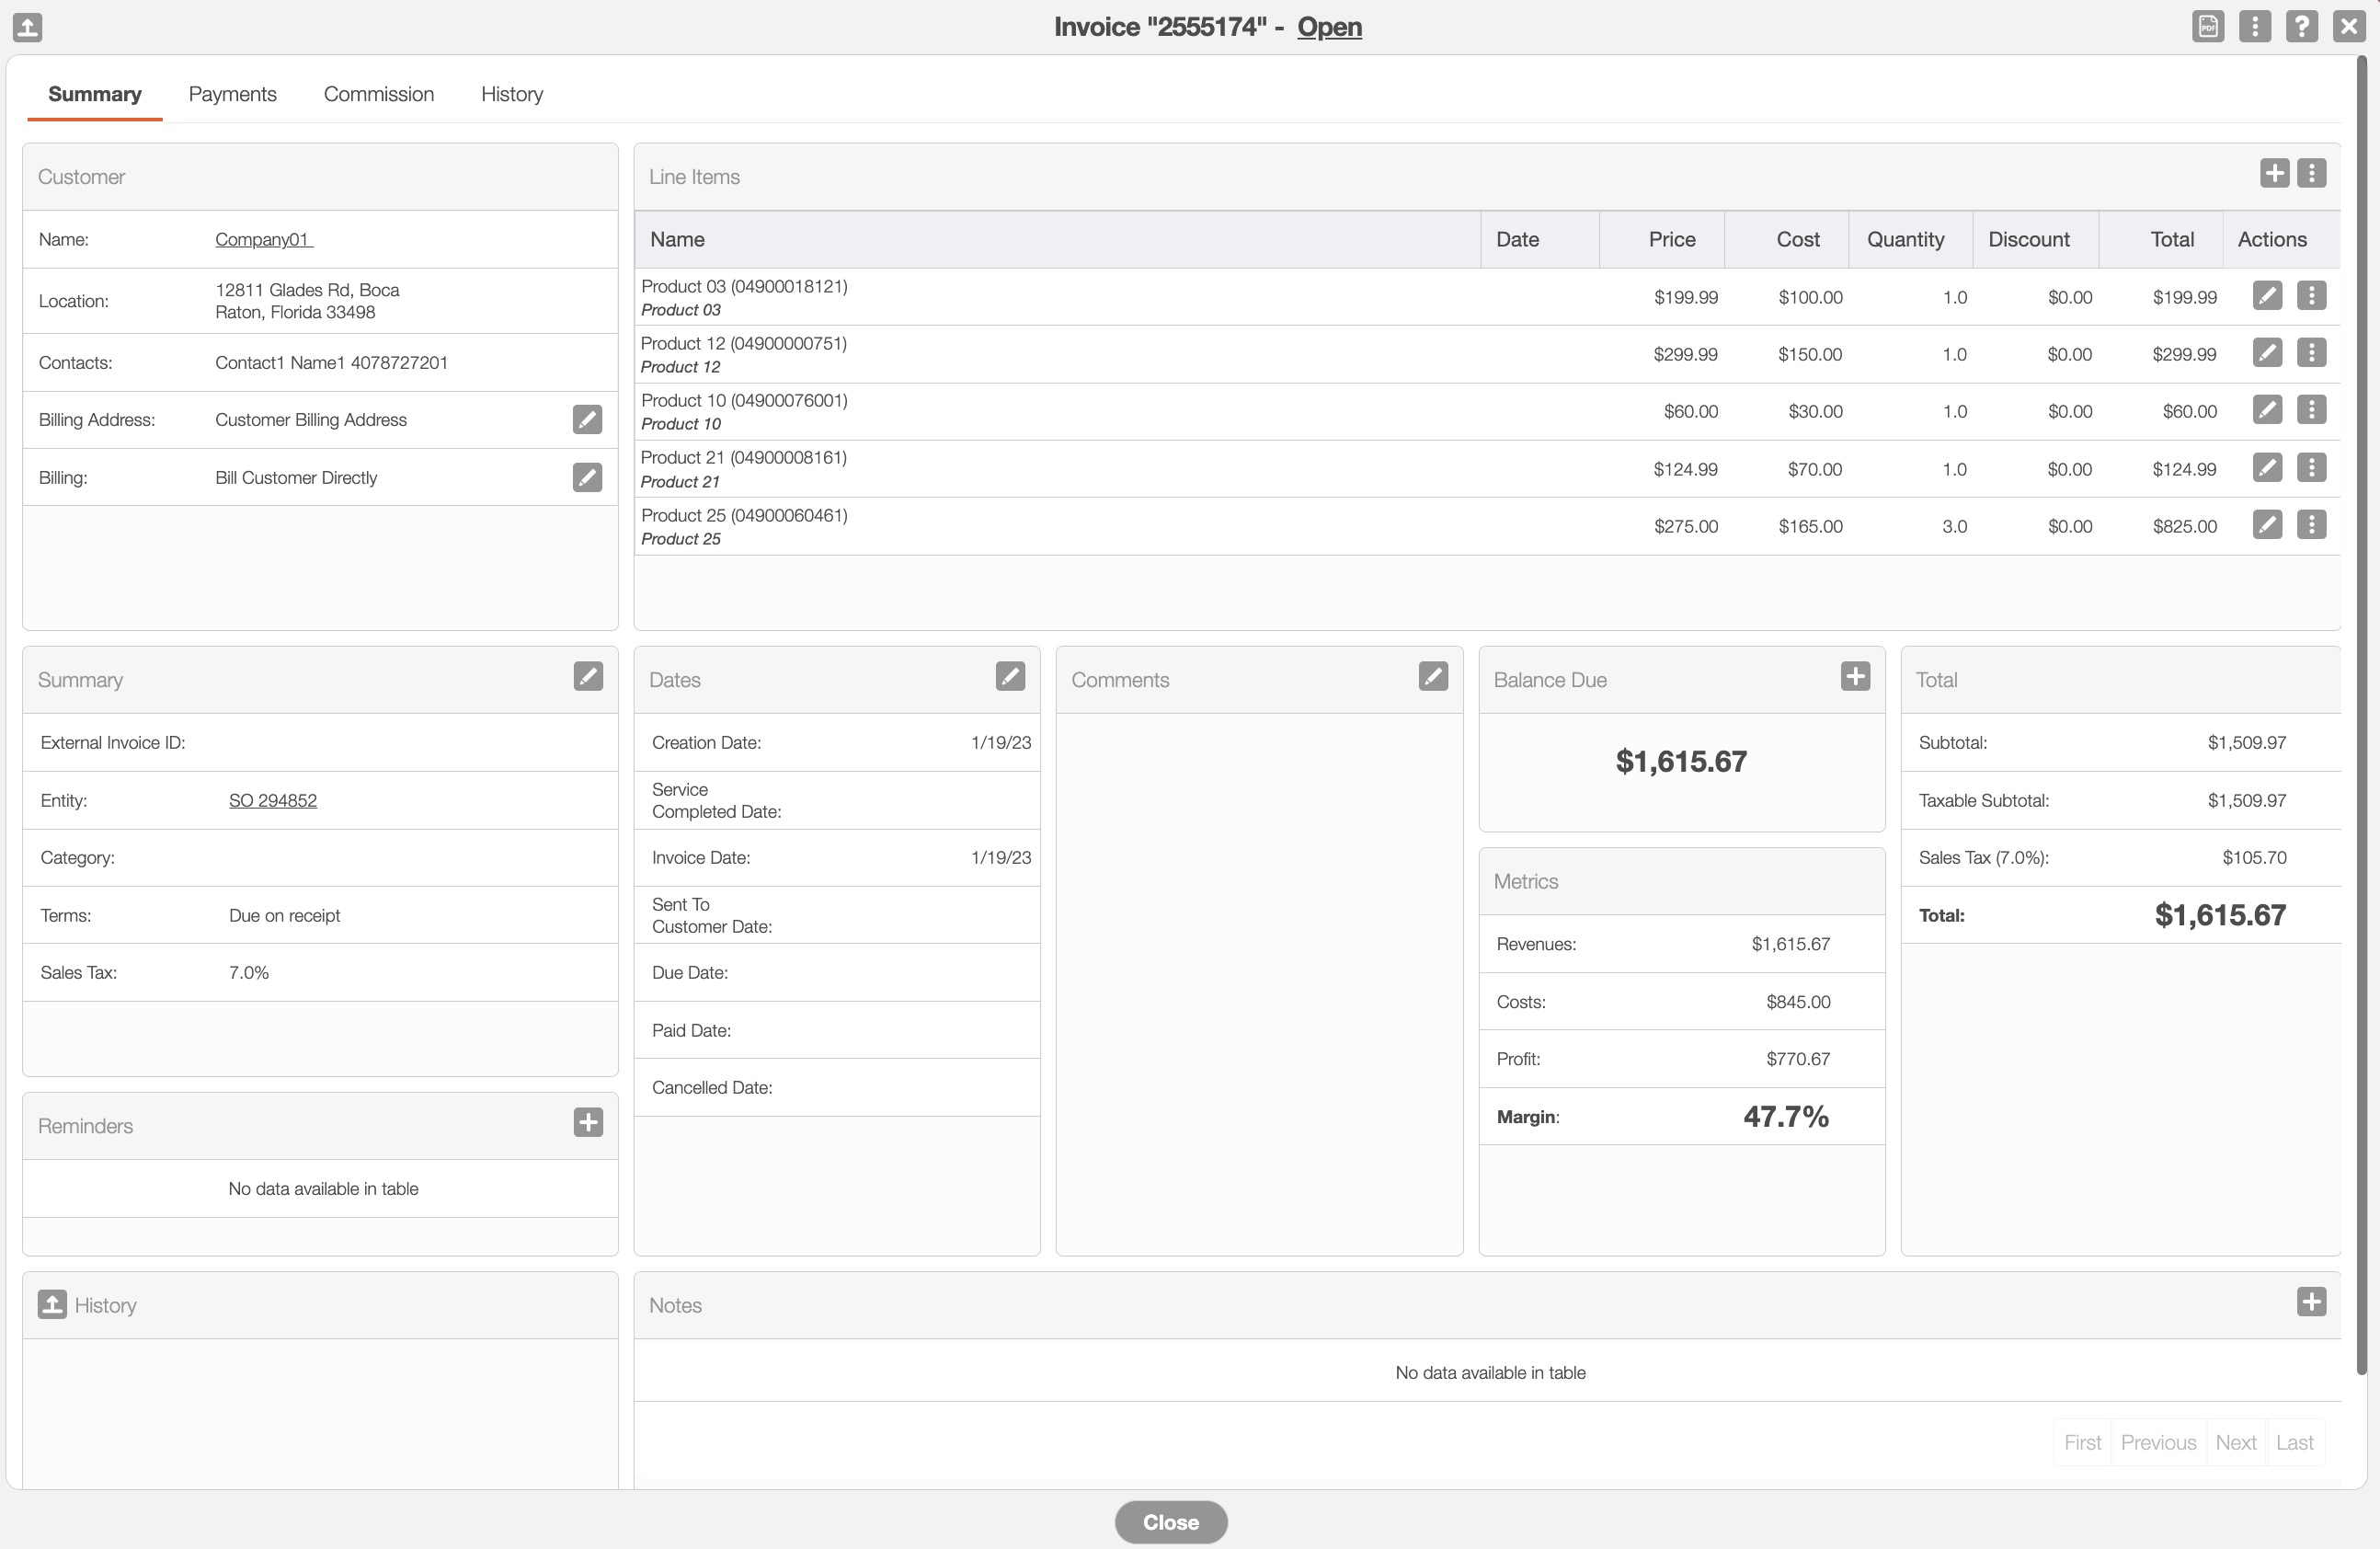This screenshot has height=1549, width=2380.
Task: Switch to the Commission tab
Action: pyautogui.click(x=378, y=94)
